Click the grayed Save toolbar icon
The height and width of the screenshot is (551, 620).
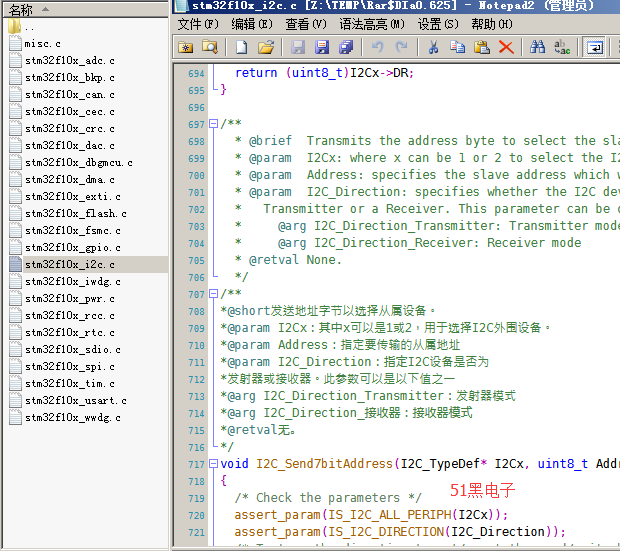298,47
